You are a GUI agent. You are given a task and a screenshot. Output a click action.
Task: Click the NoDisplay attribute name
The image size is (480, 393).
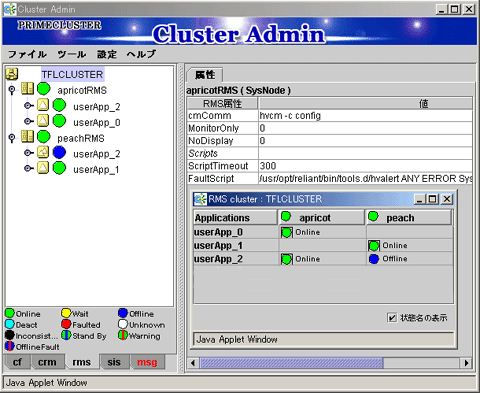pos(211,141)
